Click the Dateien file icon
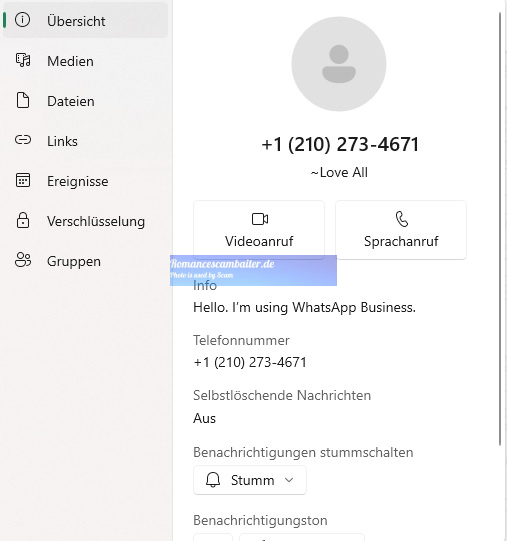 (23, 100)
